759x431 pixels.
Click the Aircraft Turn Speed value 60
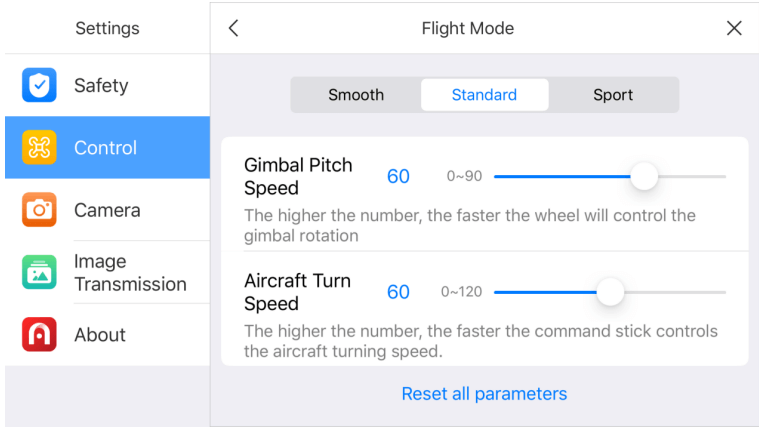coord(398,292)
